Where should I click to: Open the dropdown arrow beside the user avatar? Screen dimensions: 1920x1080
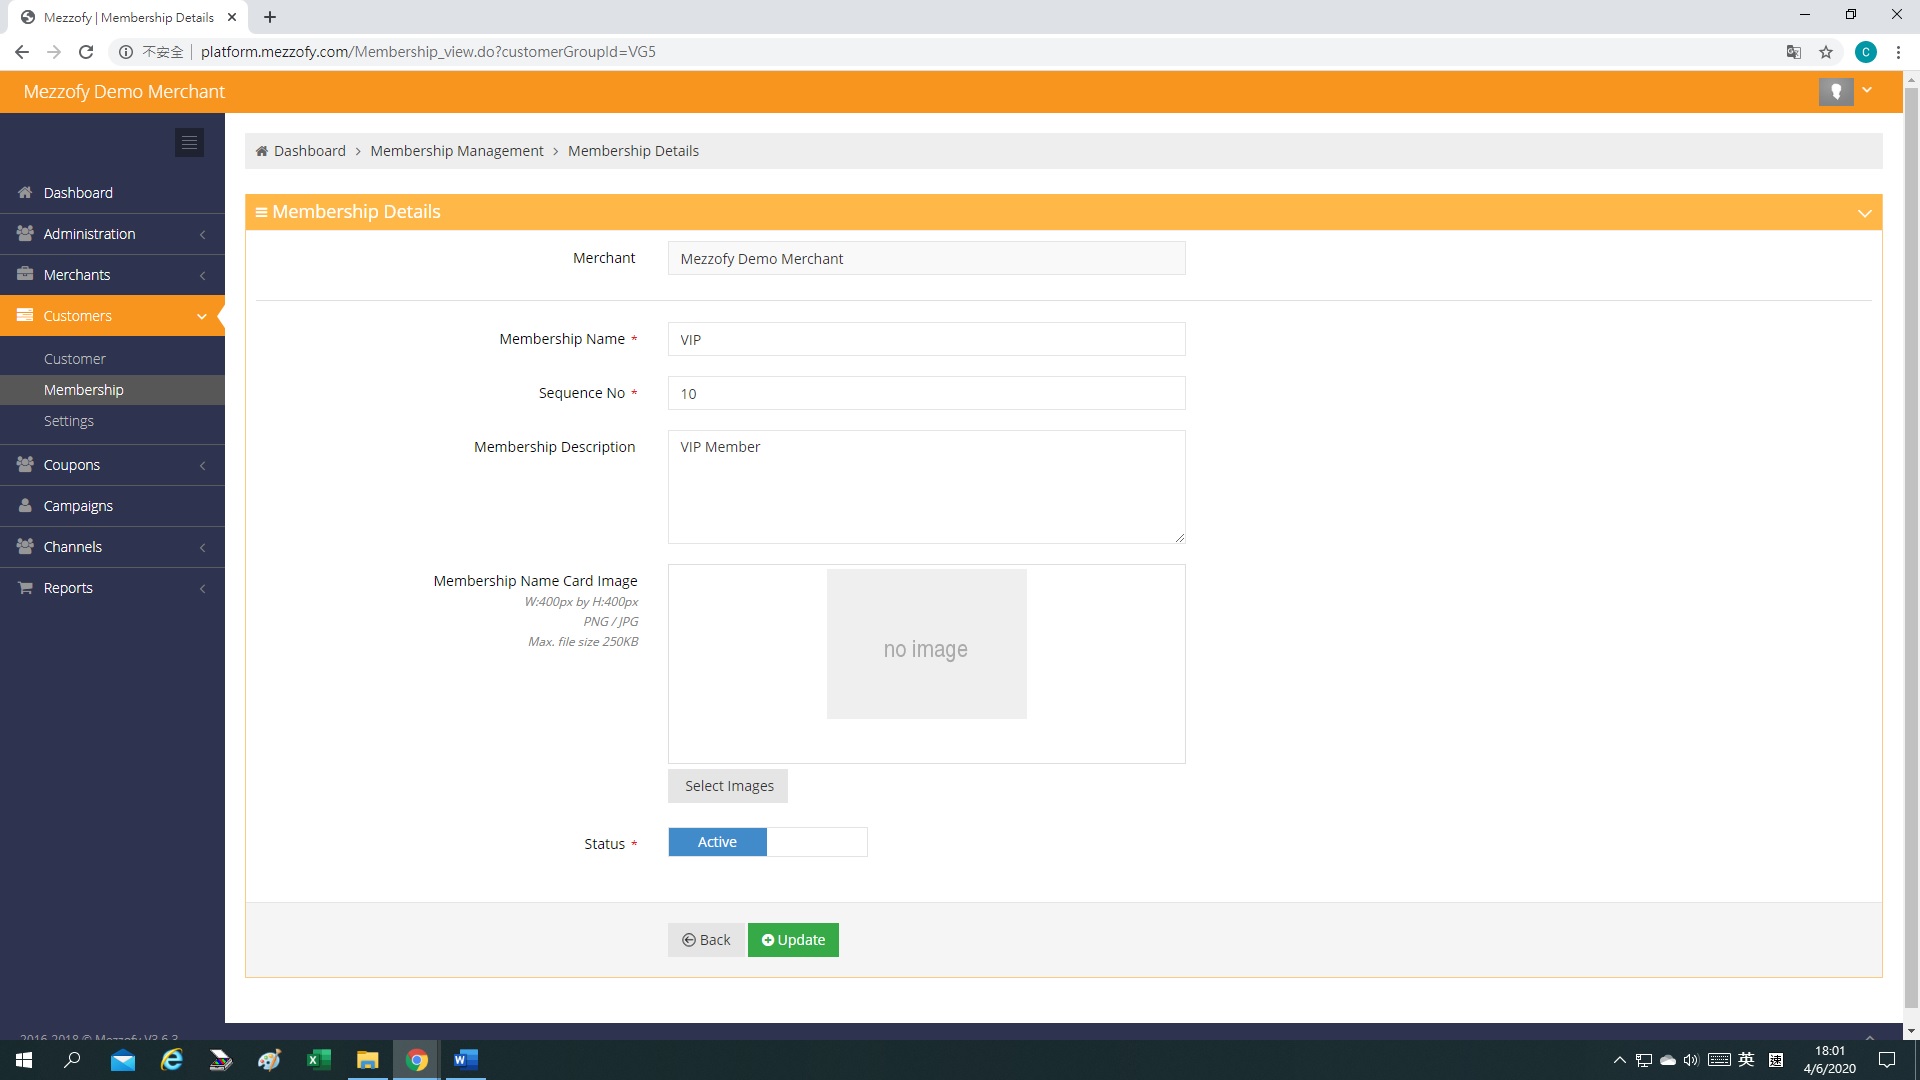click(1867, 91)
